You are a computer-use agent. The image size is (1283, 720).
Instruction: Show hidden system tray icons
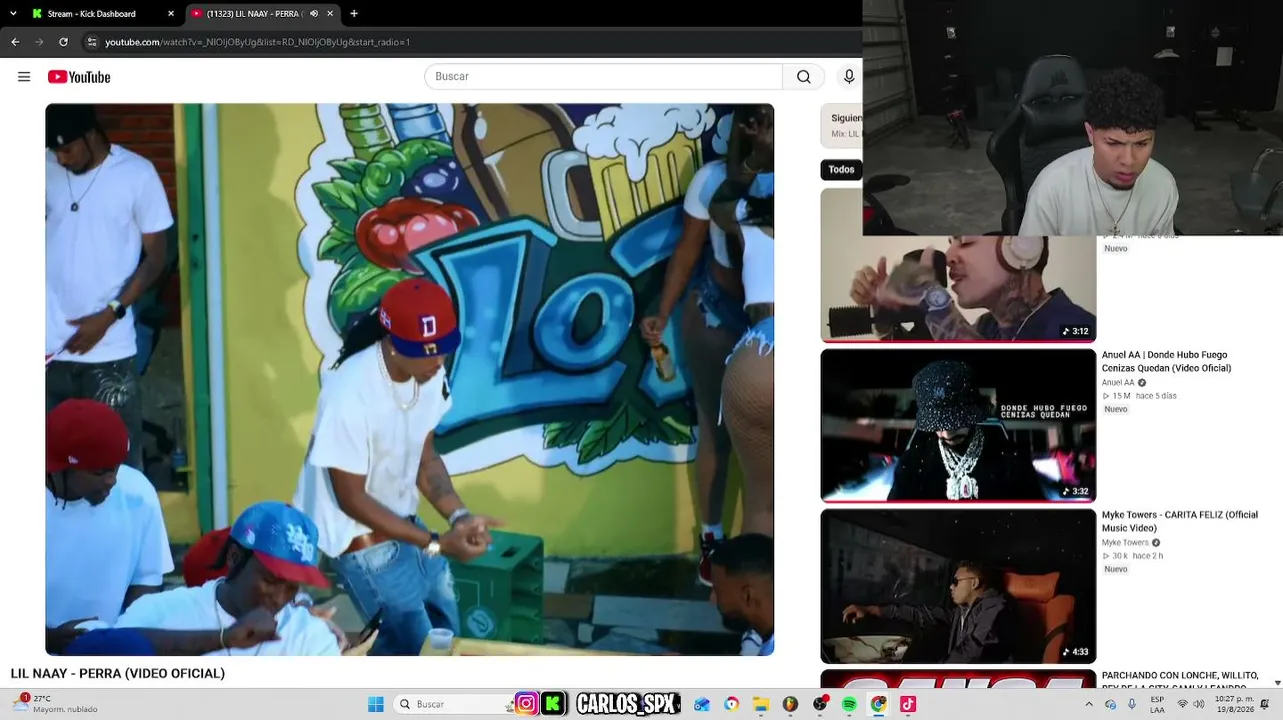(1089, 704)
